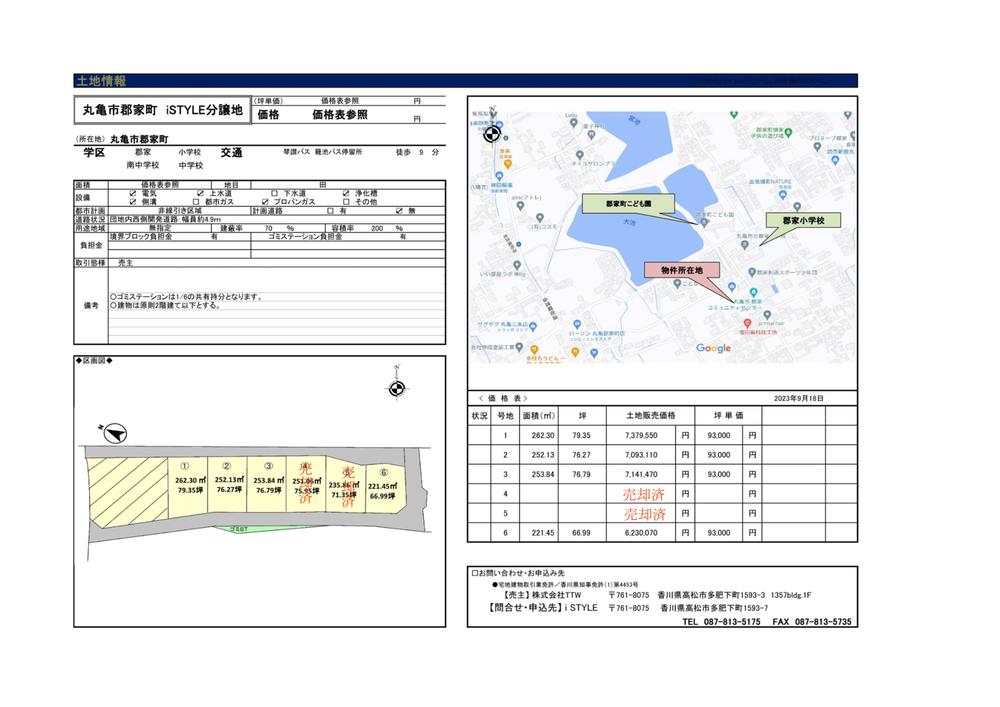The width and height of the screenshot is (1000, 707).
Task: Check the 下水道 checkbox
Action: [274, 193]
